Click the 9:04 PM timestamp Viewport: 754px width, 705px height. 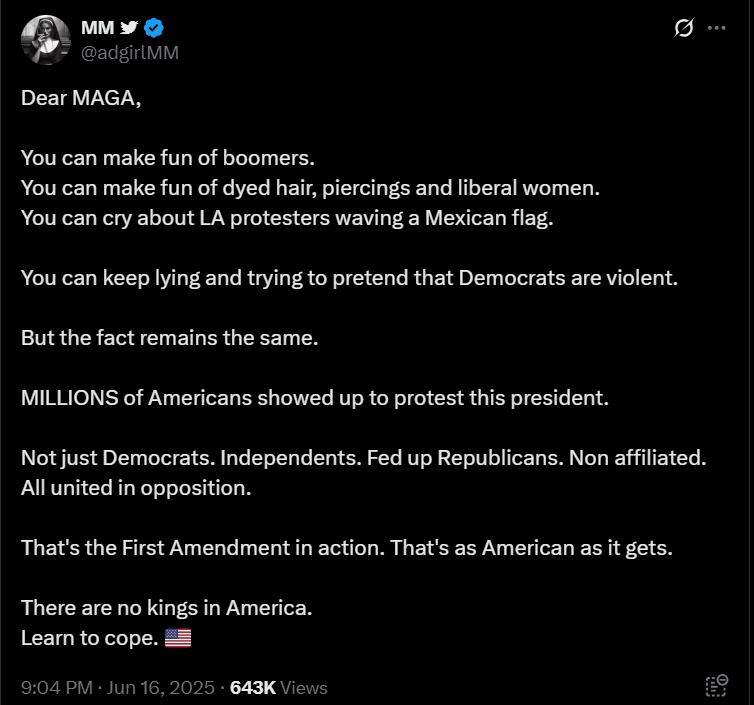(57, 688)
